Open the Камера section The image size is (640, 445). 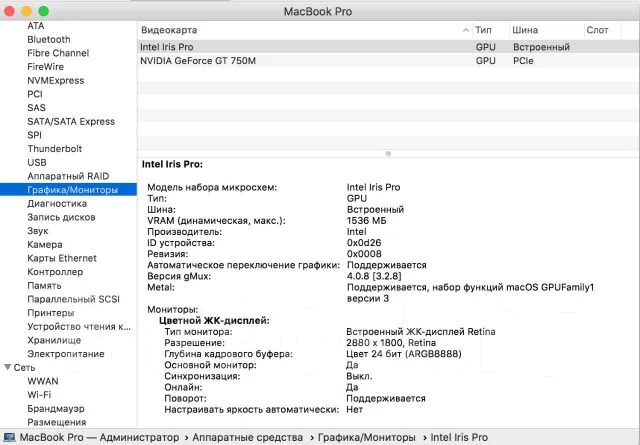pos(44,245)
